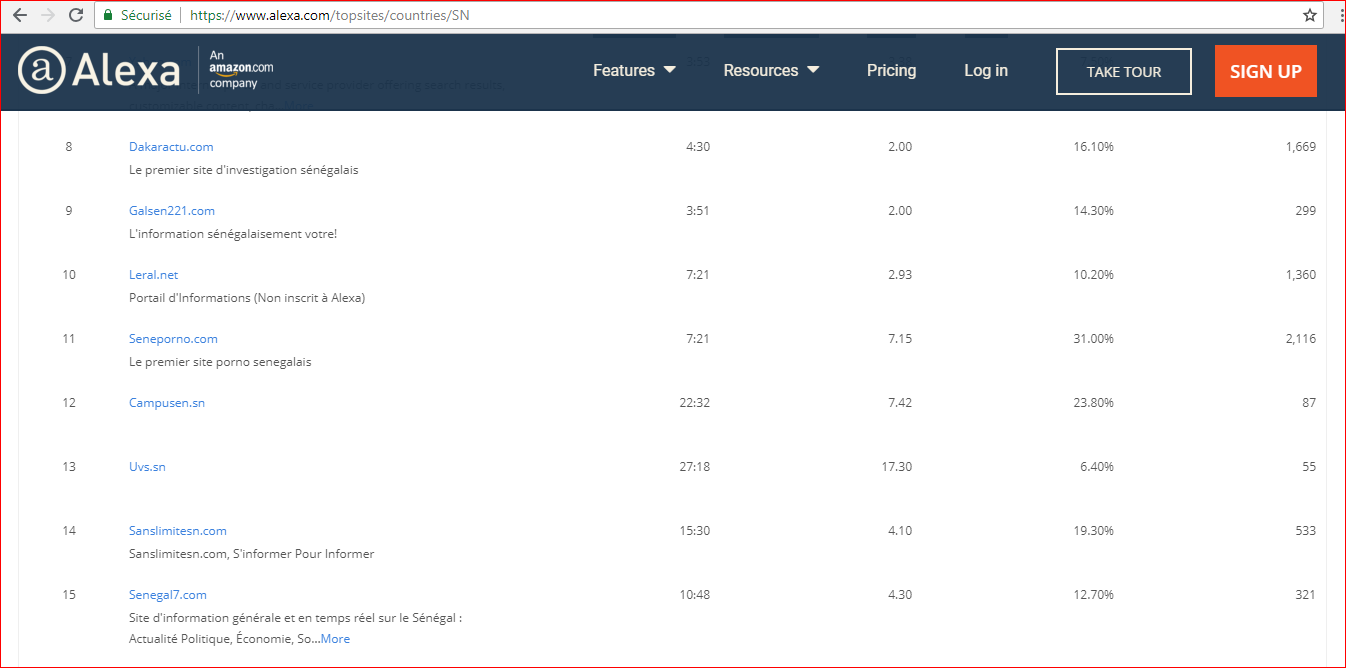Click Leral.net's pageviews value 2.93
This screenshot has height=668, width=1346.
[900, 275]
